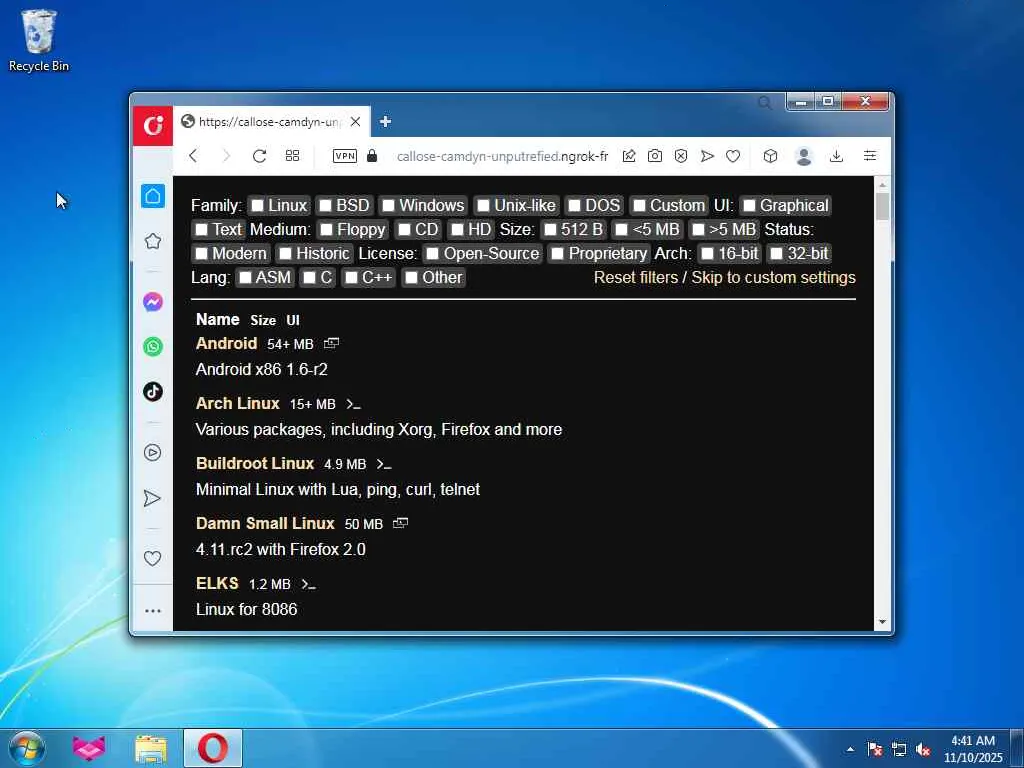Open Messenger in sidebar
The image size is (1024, 768).
click(x=153, y=302)
